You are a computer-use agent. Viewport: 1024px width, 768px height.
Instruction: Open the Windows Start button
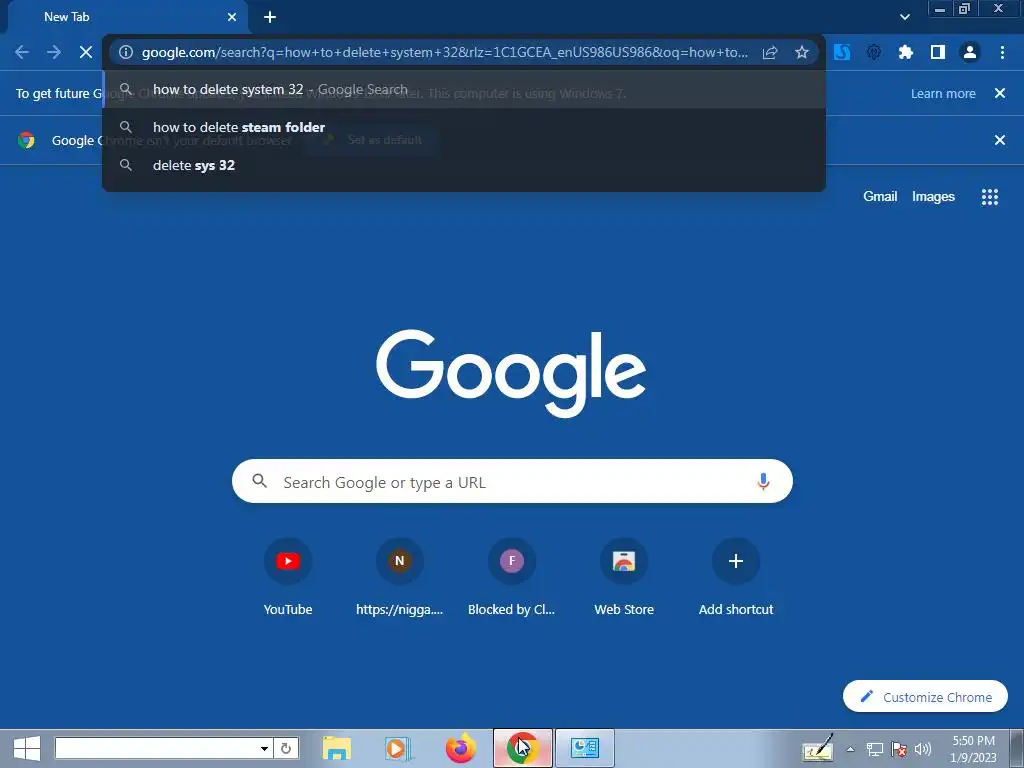pyautogui.click(x=27, y=748)
